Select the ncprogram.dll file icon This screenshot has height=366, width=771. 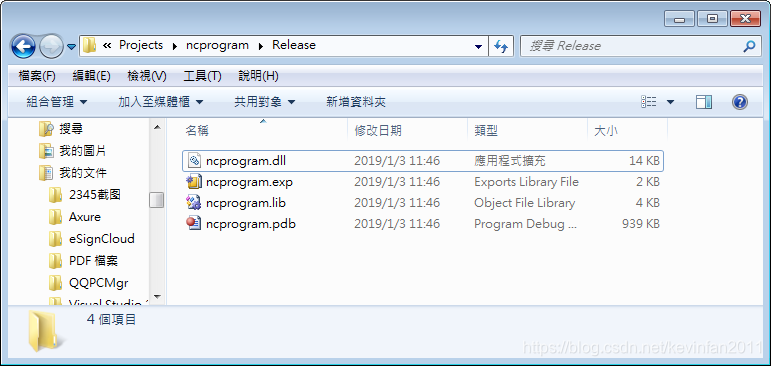(x=195, y=161)
